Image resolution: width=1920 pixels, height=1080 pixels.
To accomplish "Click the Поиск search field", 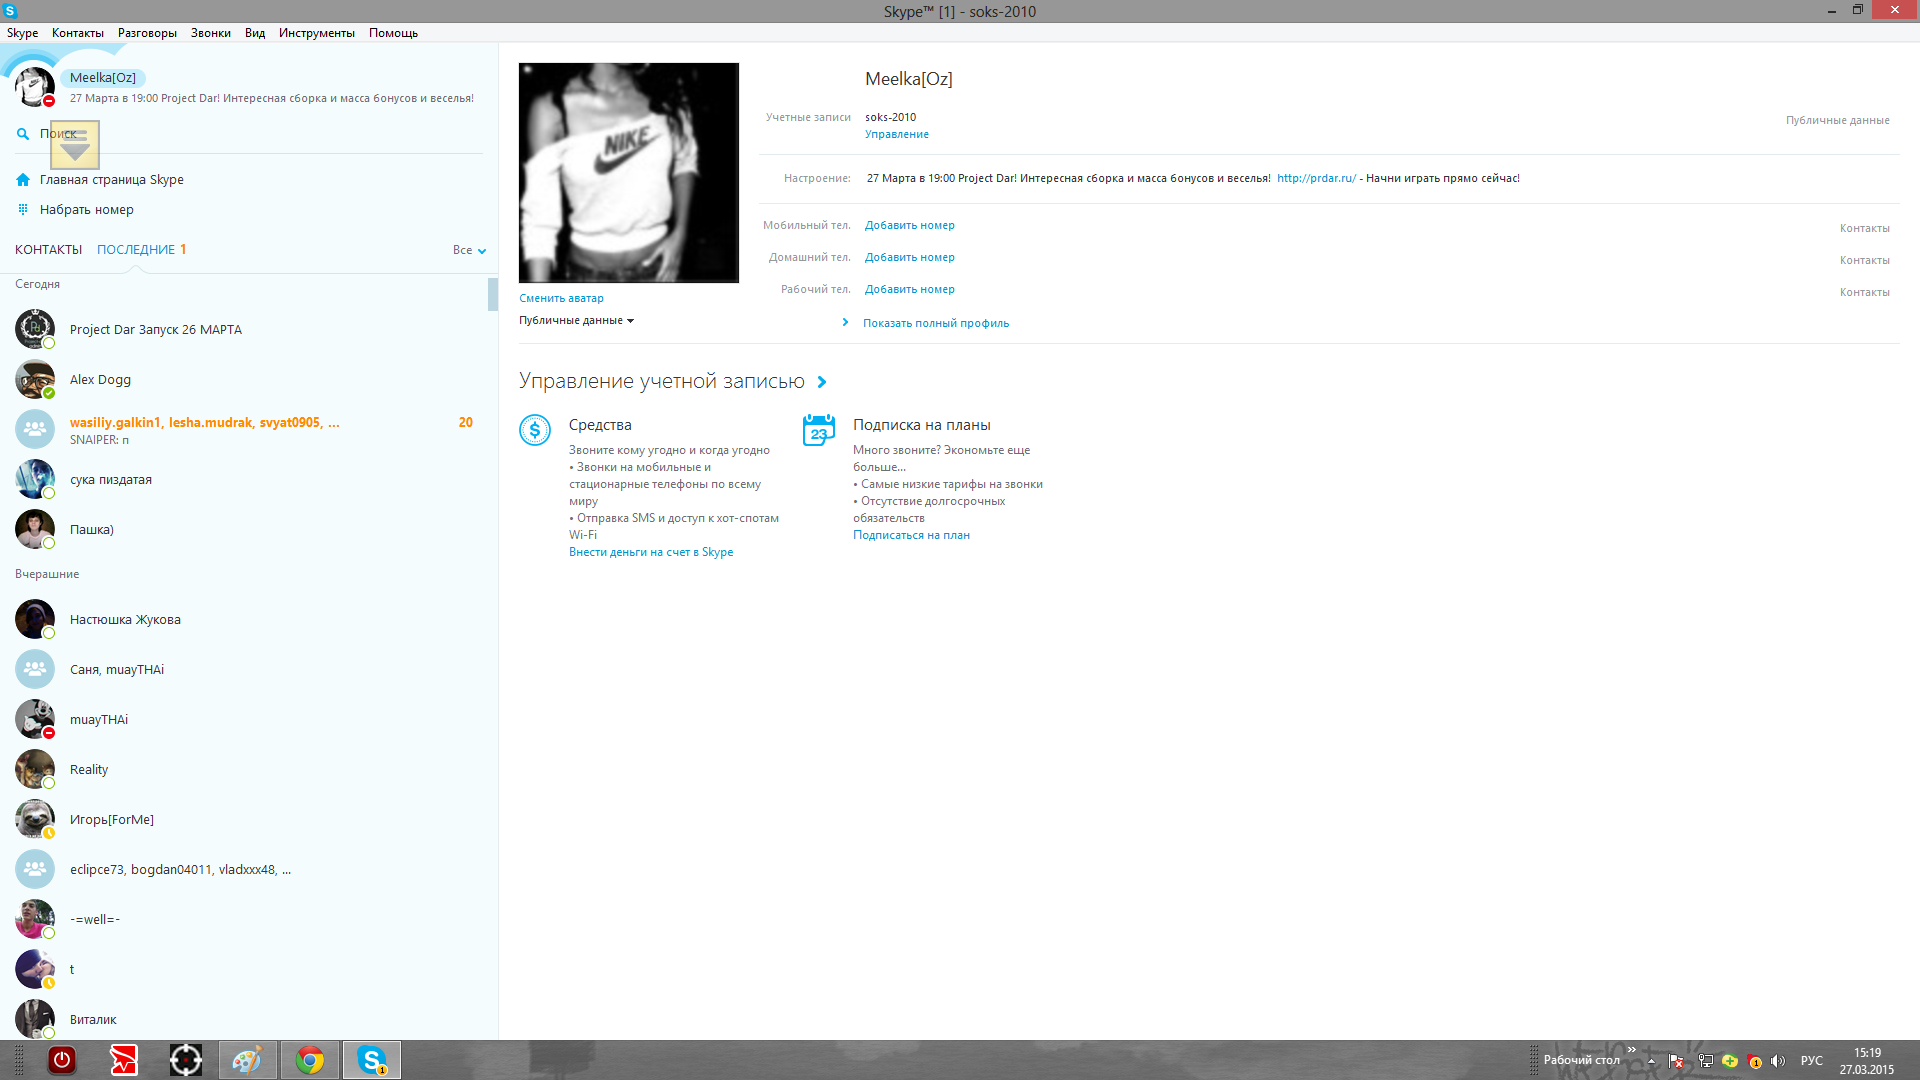I will pyautogui.click(x=249, y=134).
